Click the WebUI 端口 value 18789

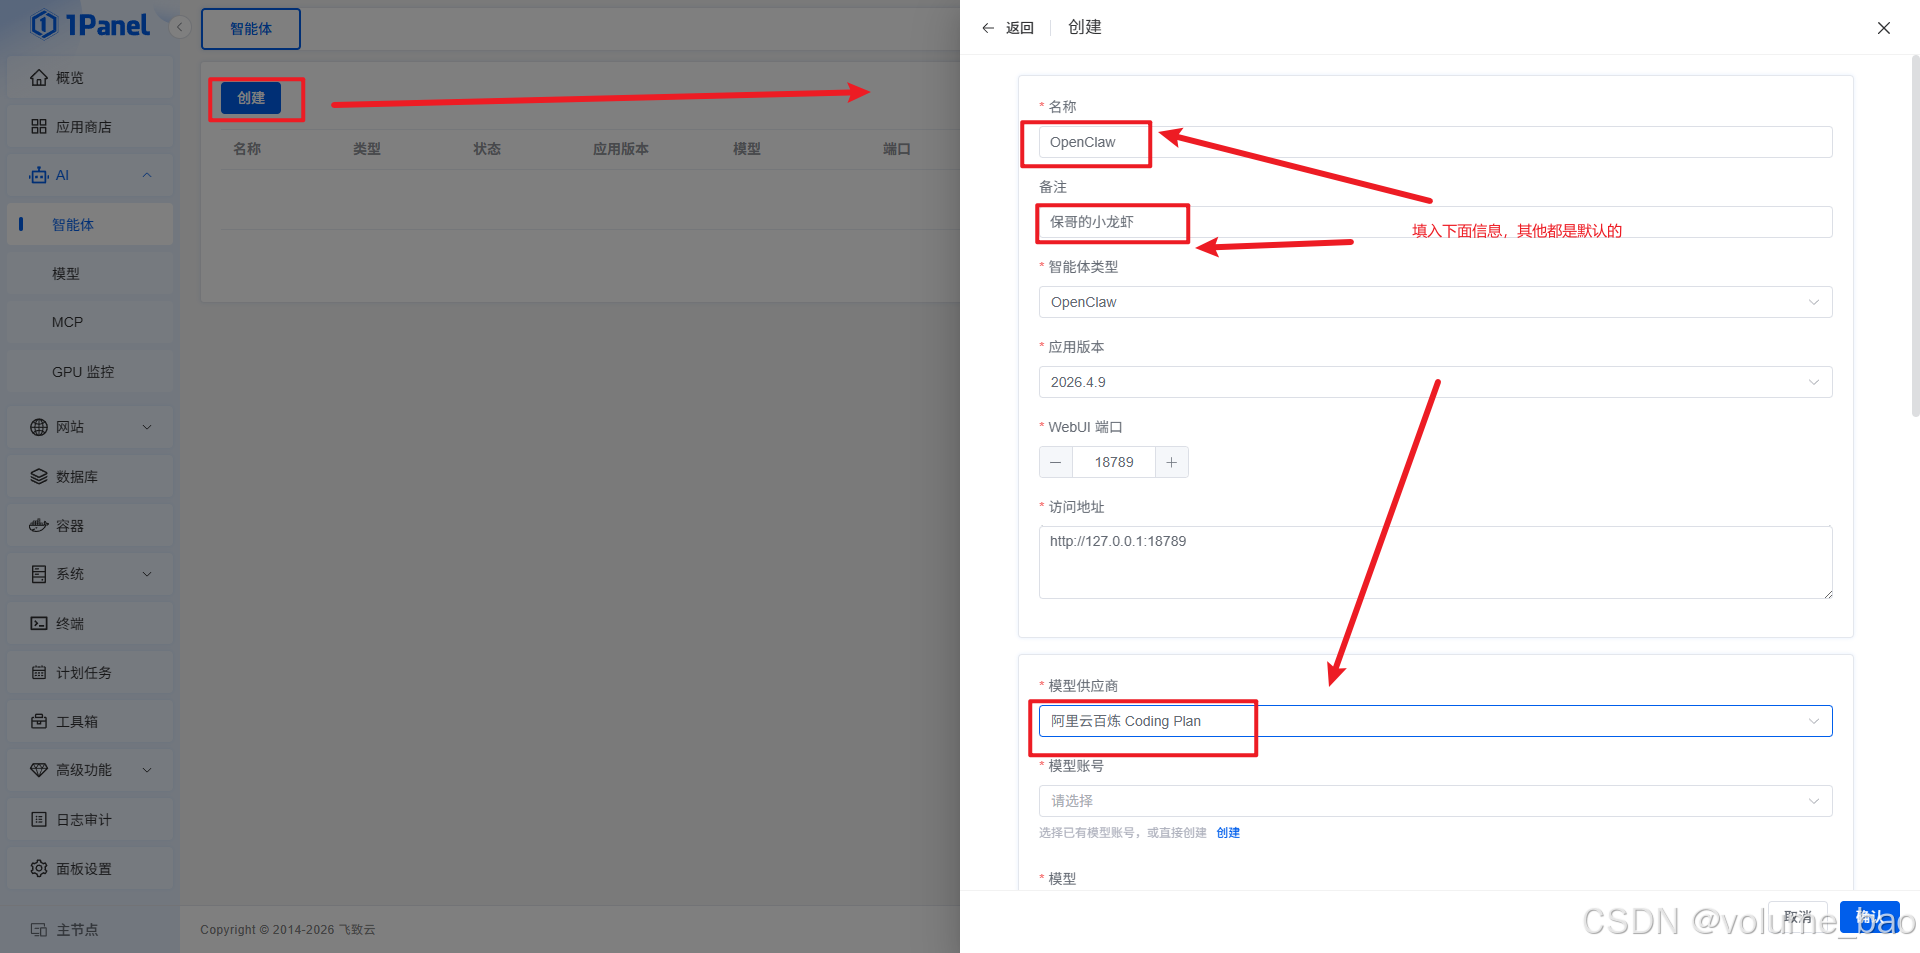click(x=1114, y=462)
